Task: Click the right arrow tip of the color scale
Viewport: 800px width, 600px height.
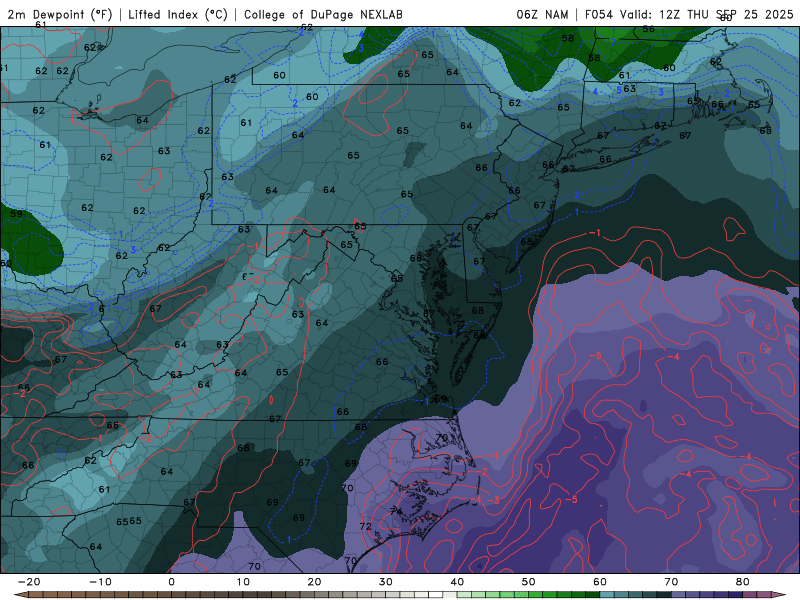Action: click(781, 595)
